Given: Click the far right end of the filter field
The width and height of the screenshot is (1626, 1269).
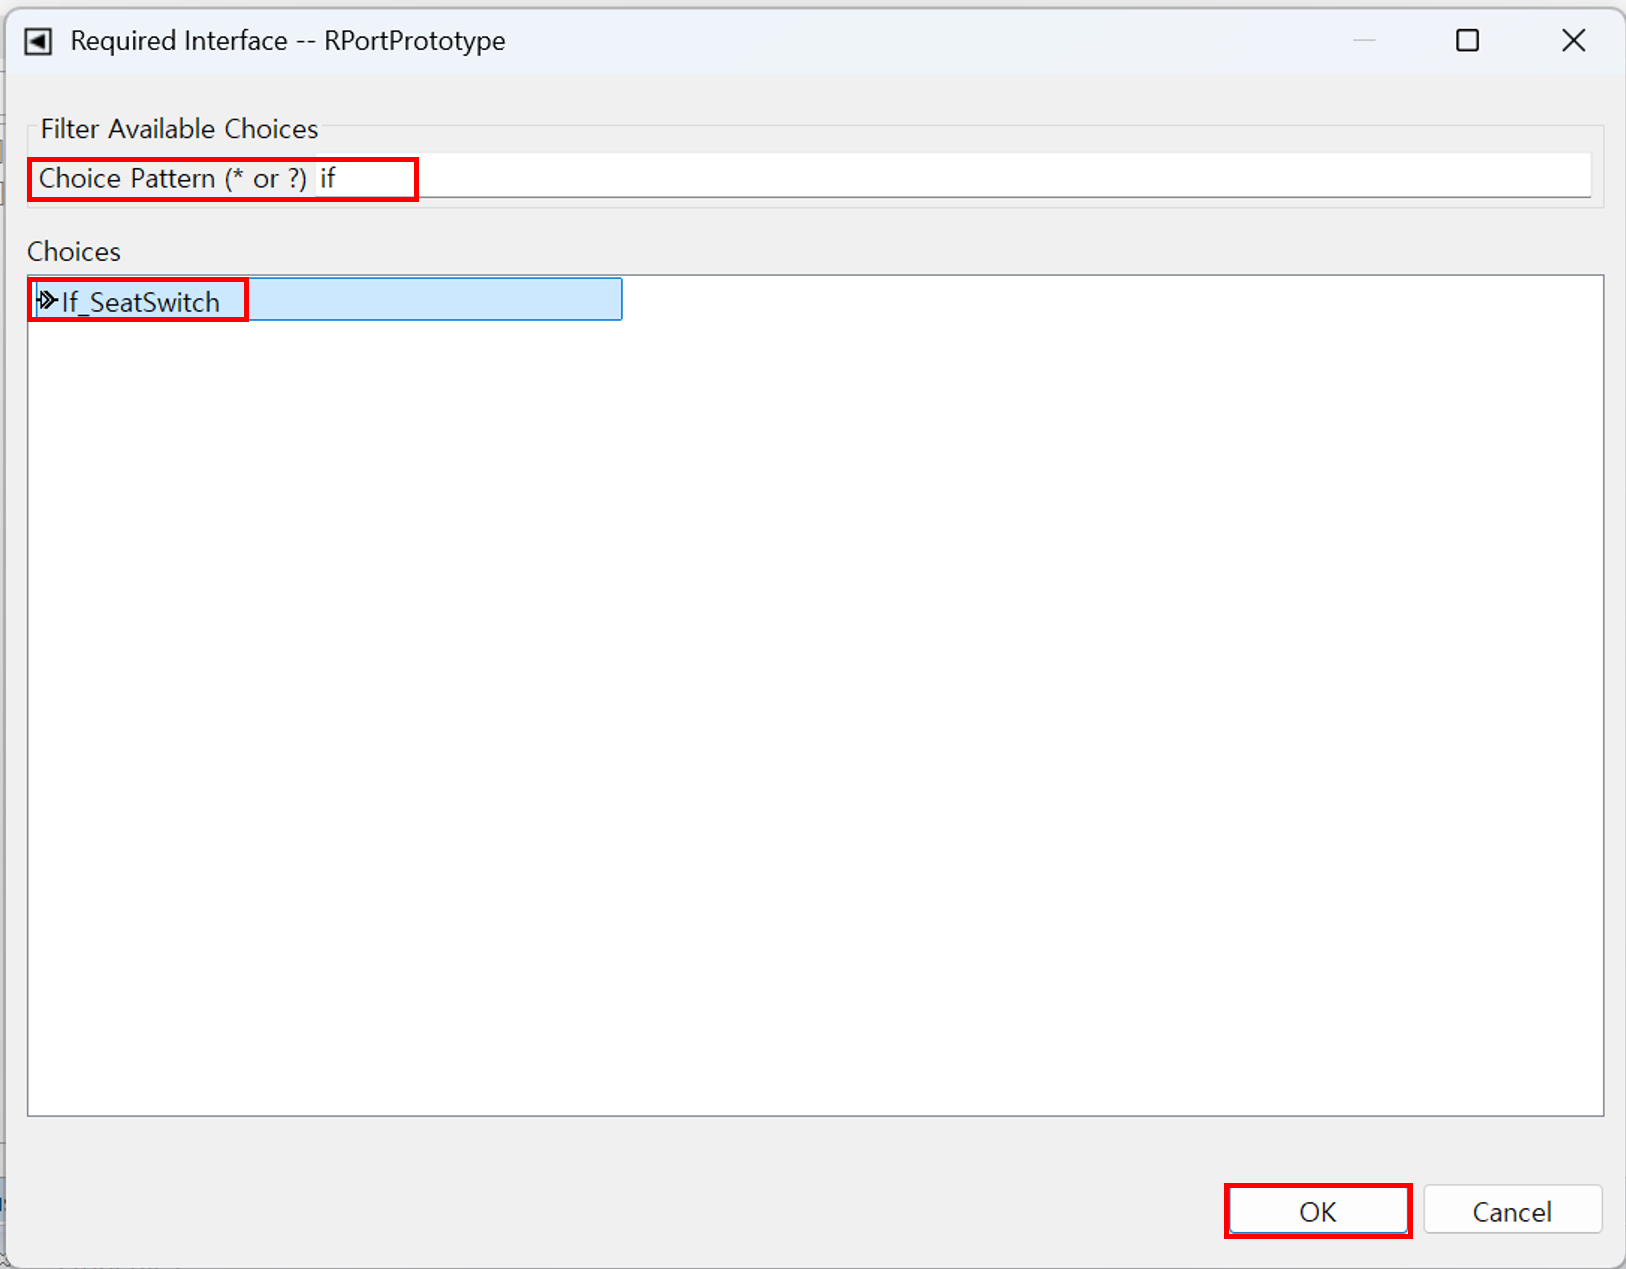Looking at the screenshot, I should click(x=1570, y=178).
